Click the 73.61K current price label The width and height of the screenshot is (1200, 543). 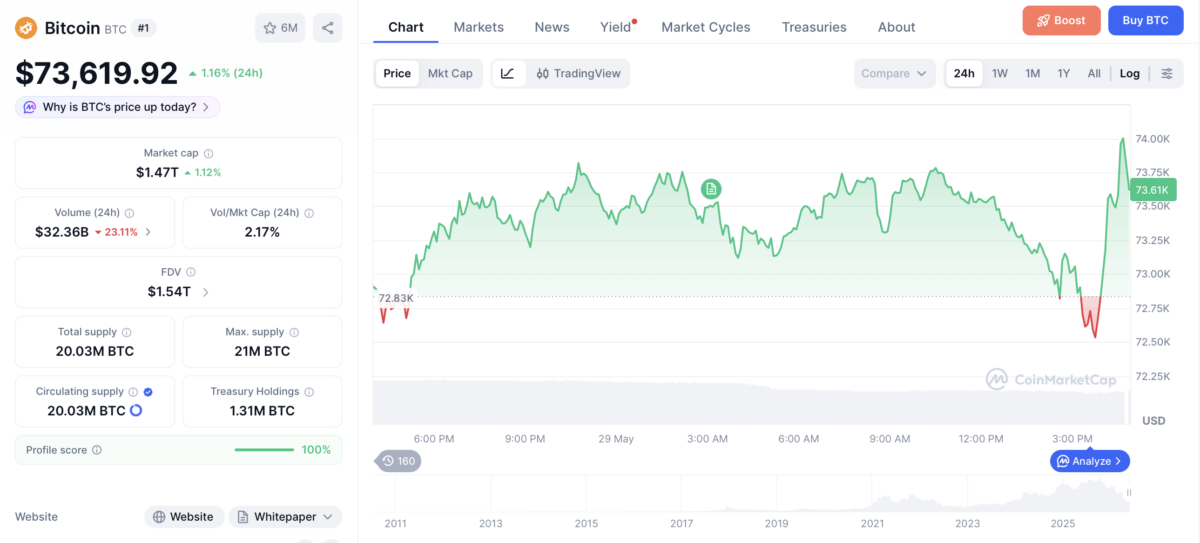coord(1152,190)
